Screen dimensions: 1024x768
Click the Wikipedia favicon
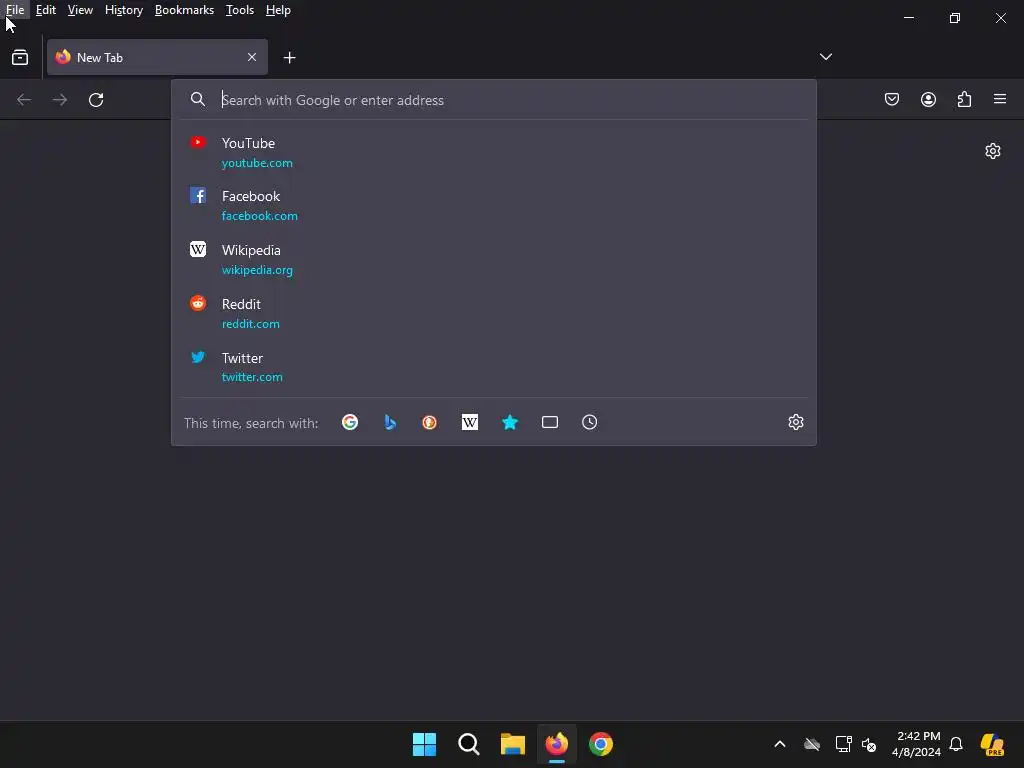(x=198, y=249)
